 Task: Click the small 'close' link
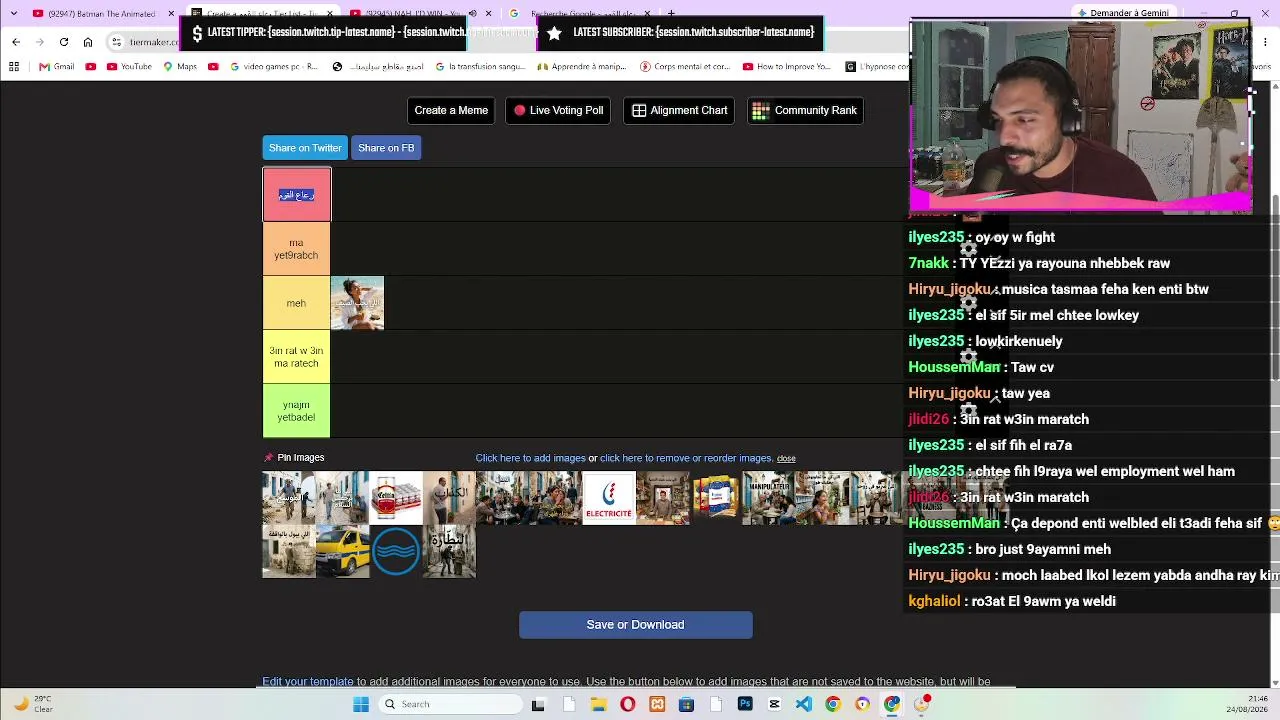[x=786, y=459]
